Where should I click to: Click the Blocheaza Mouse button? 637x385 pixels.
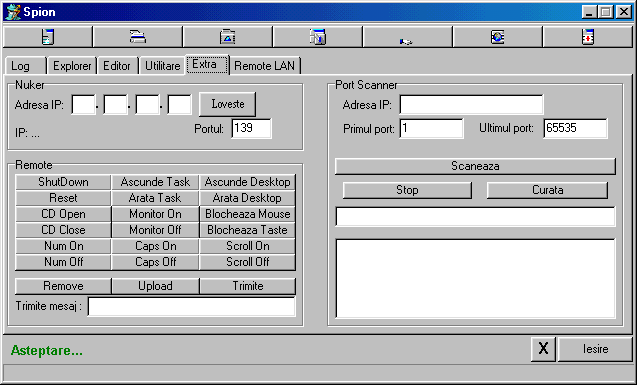247,214
